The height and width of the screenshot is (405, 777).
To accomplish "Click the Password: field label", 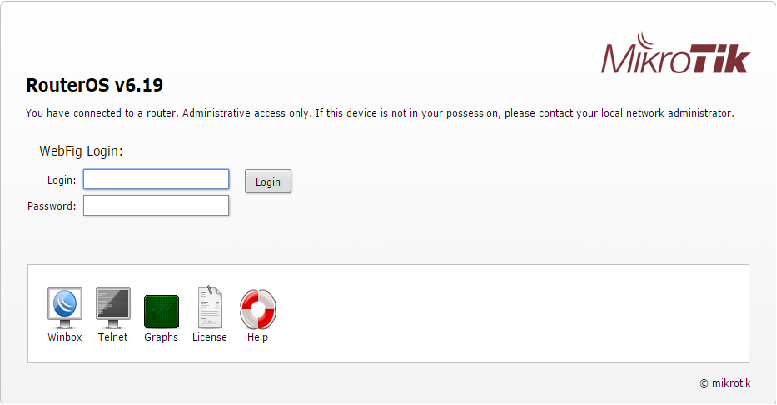I will (52, 206).
